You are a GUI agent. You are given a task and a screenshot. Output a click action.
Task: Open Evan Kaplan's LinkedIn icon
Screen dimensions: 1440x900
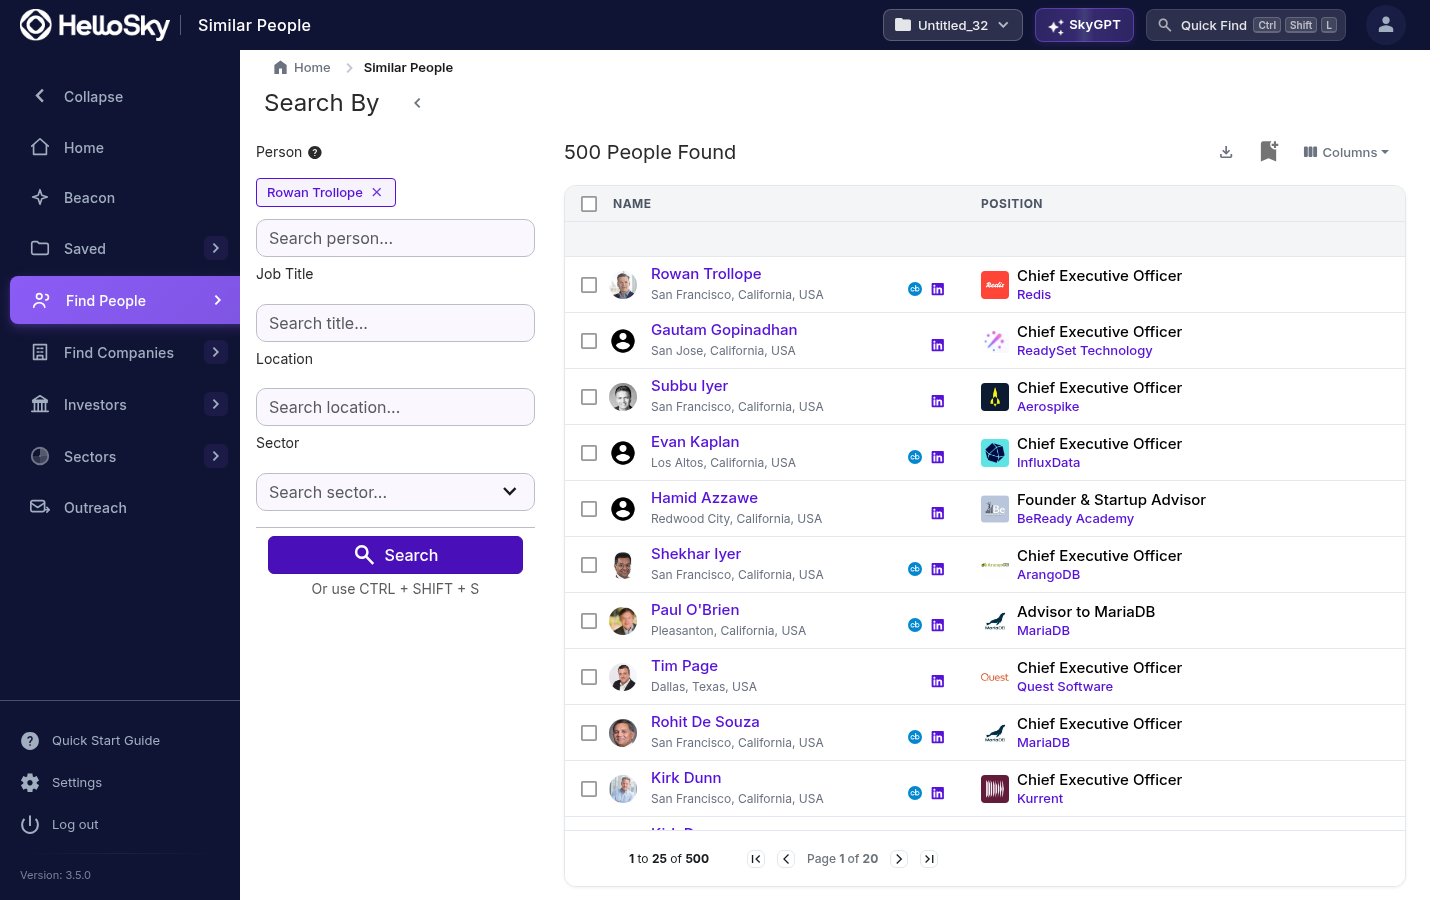[938, 457]
